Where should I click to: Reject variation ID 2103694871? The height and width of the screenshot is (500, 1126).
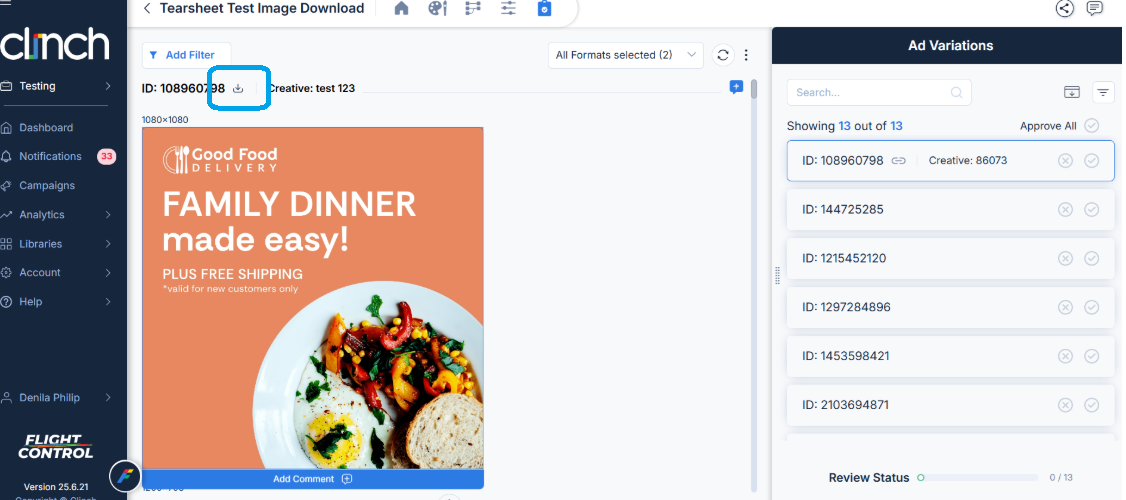pyautogui.click(x=1065, y=405)
